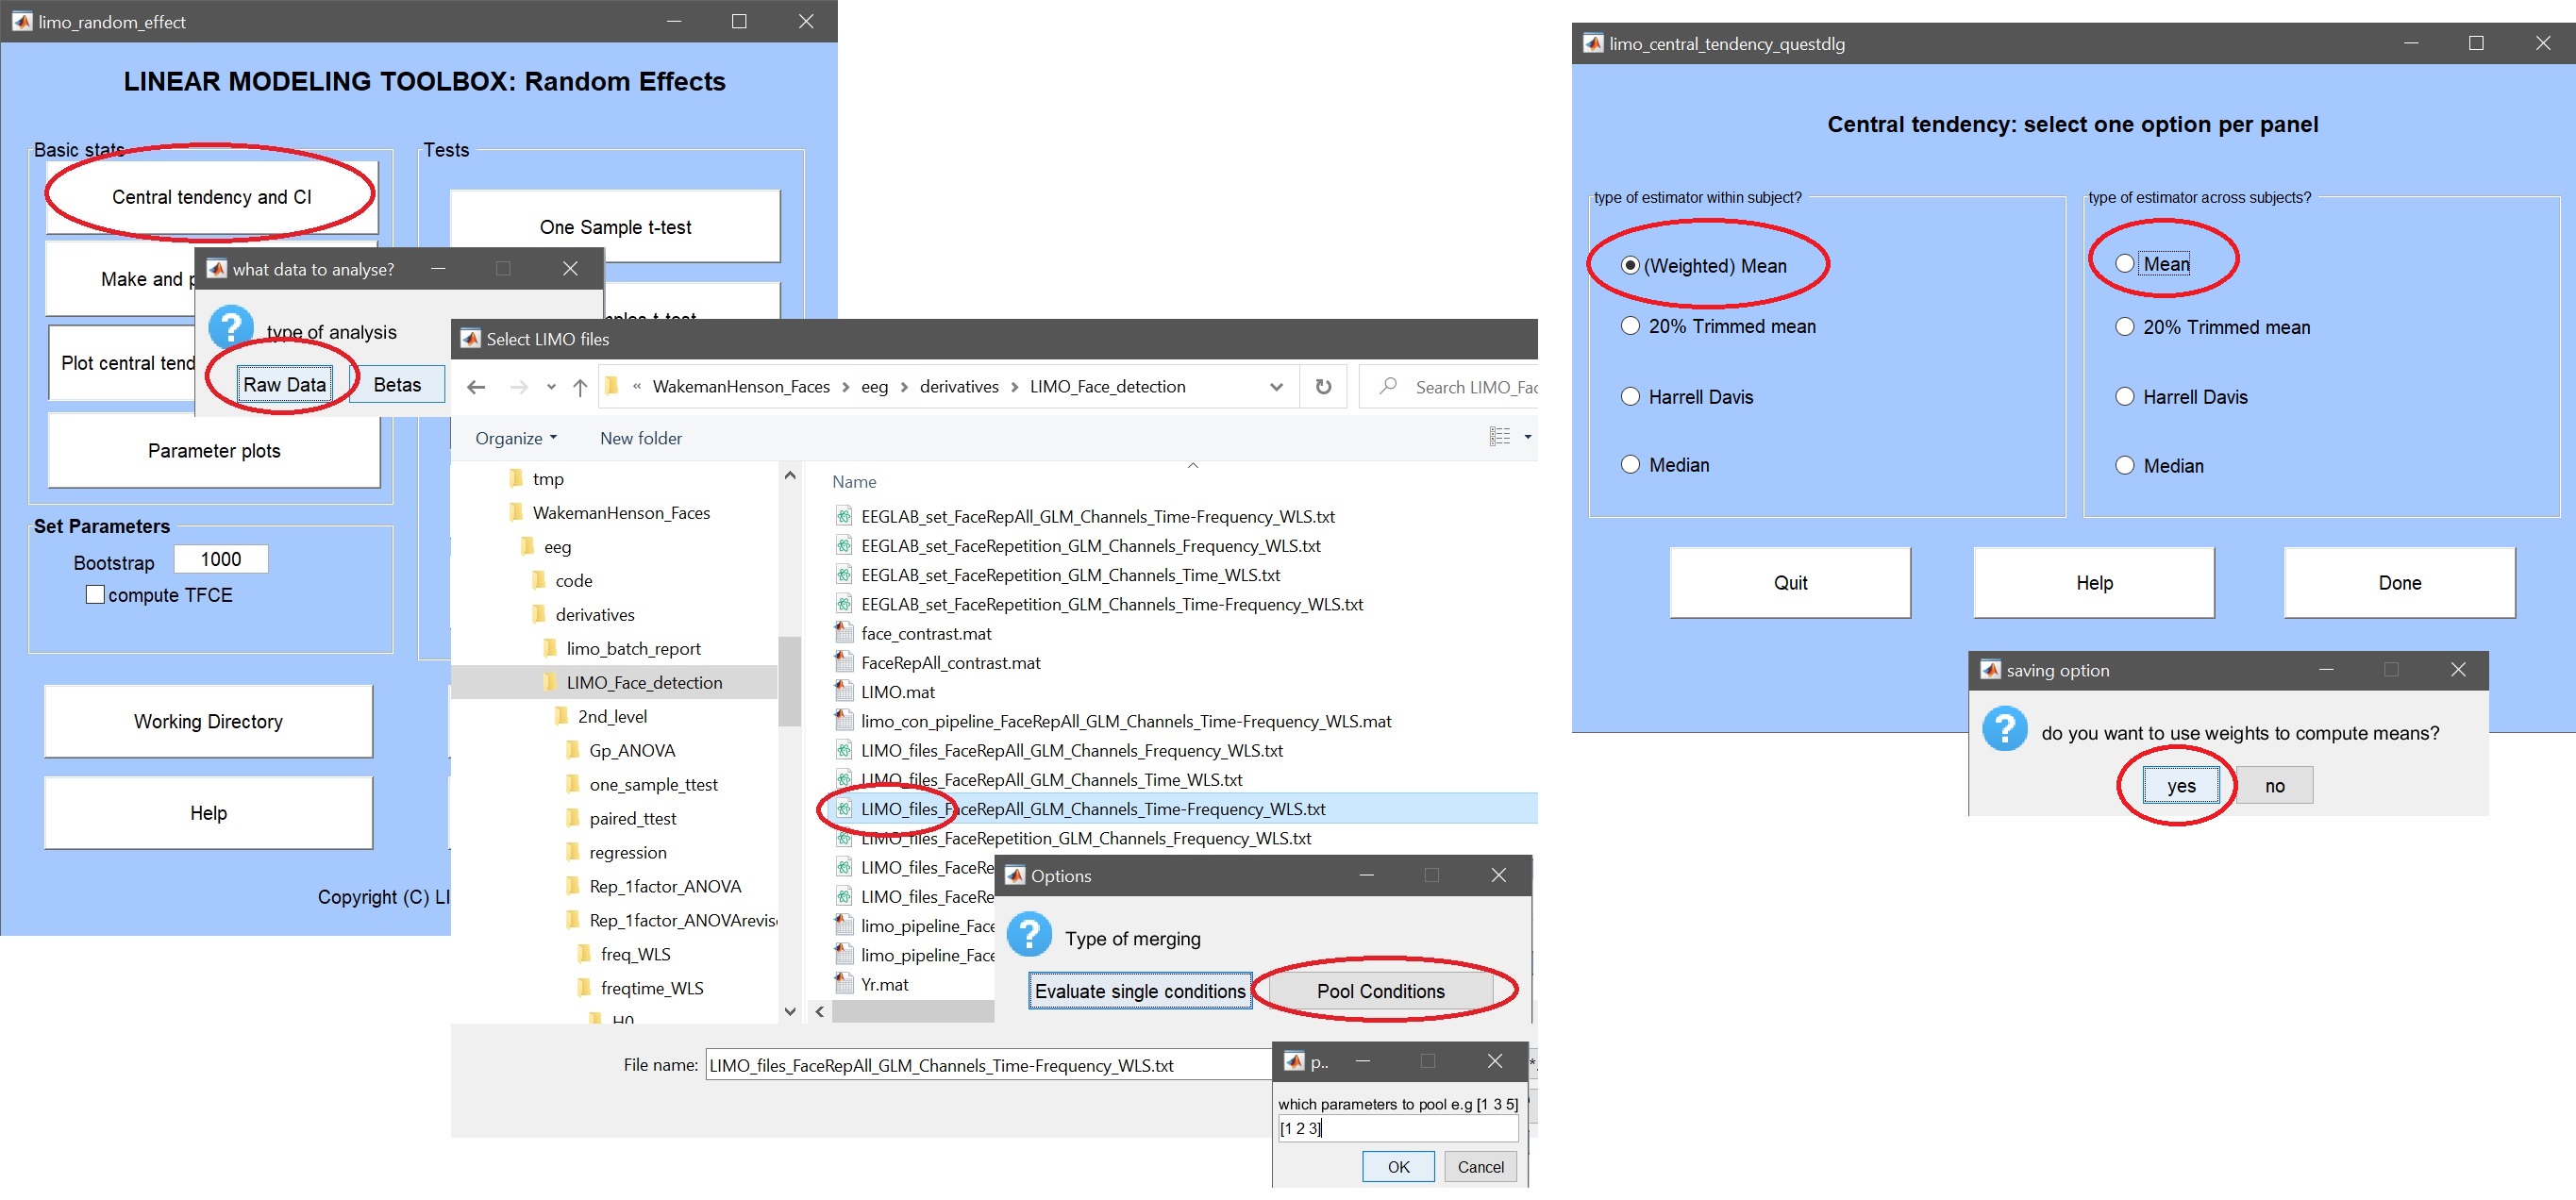
Task: Open the Organize dropdown menu
Action: [x=515, y=438]
